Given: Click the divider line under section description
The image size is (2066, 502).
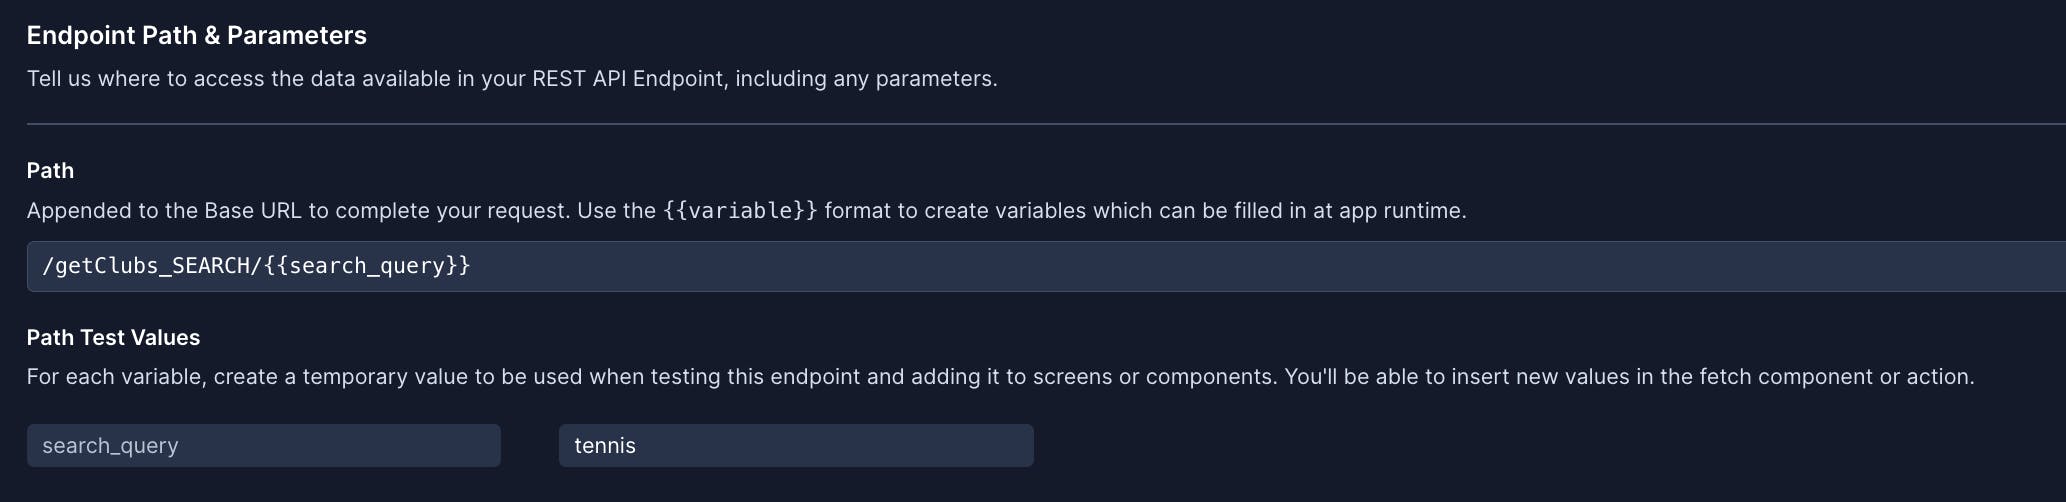Looking at the screenshot, I should pyautogui.click(x=1000, y=124).
